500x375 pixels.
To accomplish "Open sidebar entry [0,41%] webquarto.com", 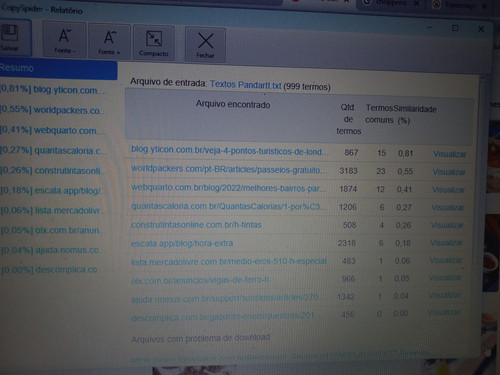I will click(x=52, y=130).
